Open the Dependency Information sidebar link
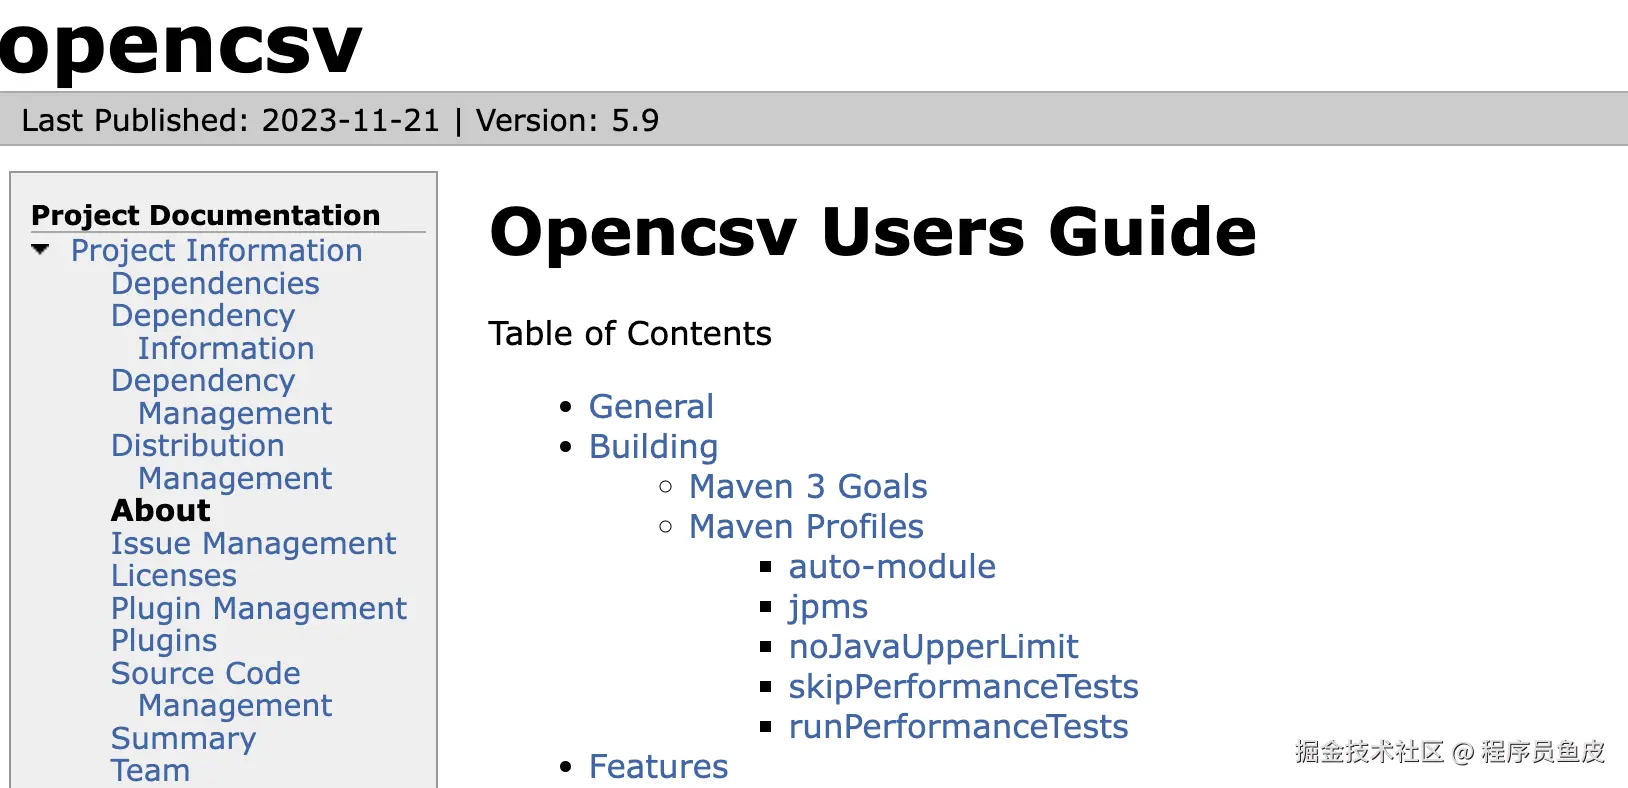 click(213, 332)
